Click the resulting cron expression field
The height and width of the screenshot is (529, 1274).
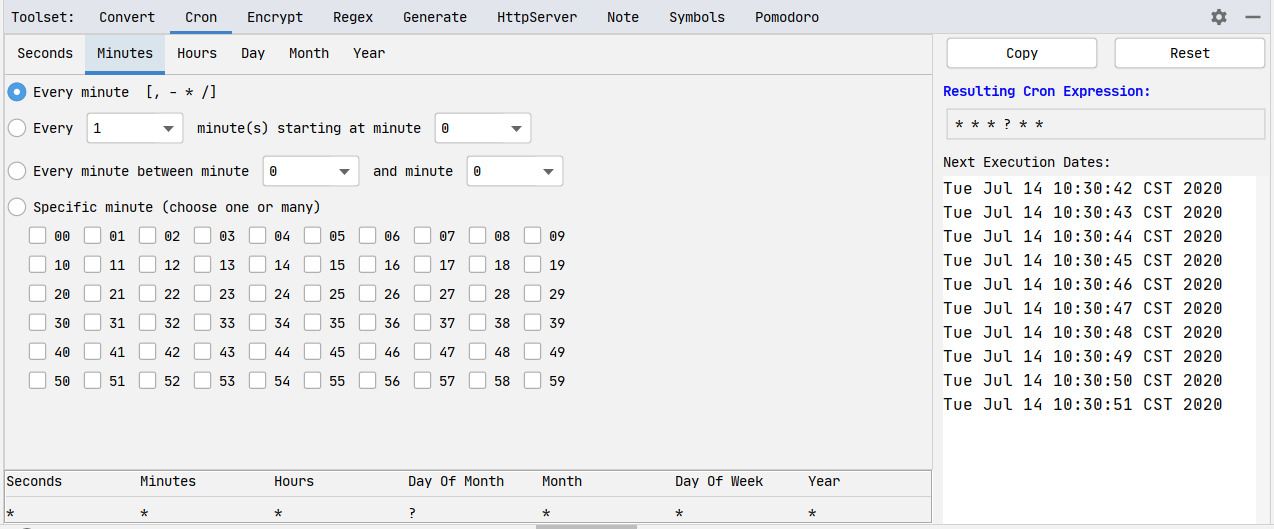click(1106, 123)
